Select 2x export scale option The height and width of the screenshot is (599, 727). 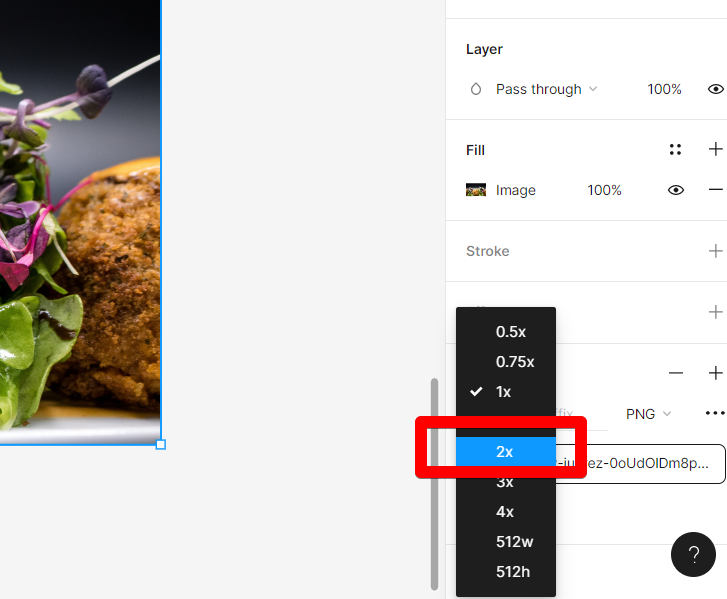(506, 451)
